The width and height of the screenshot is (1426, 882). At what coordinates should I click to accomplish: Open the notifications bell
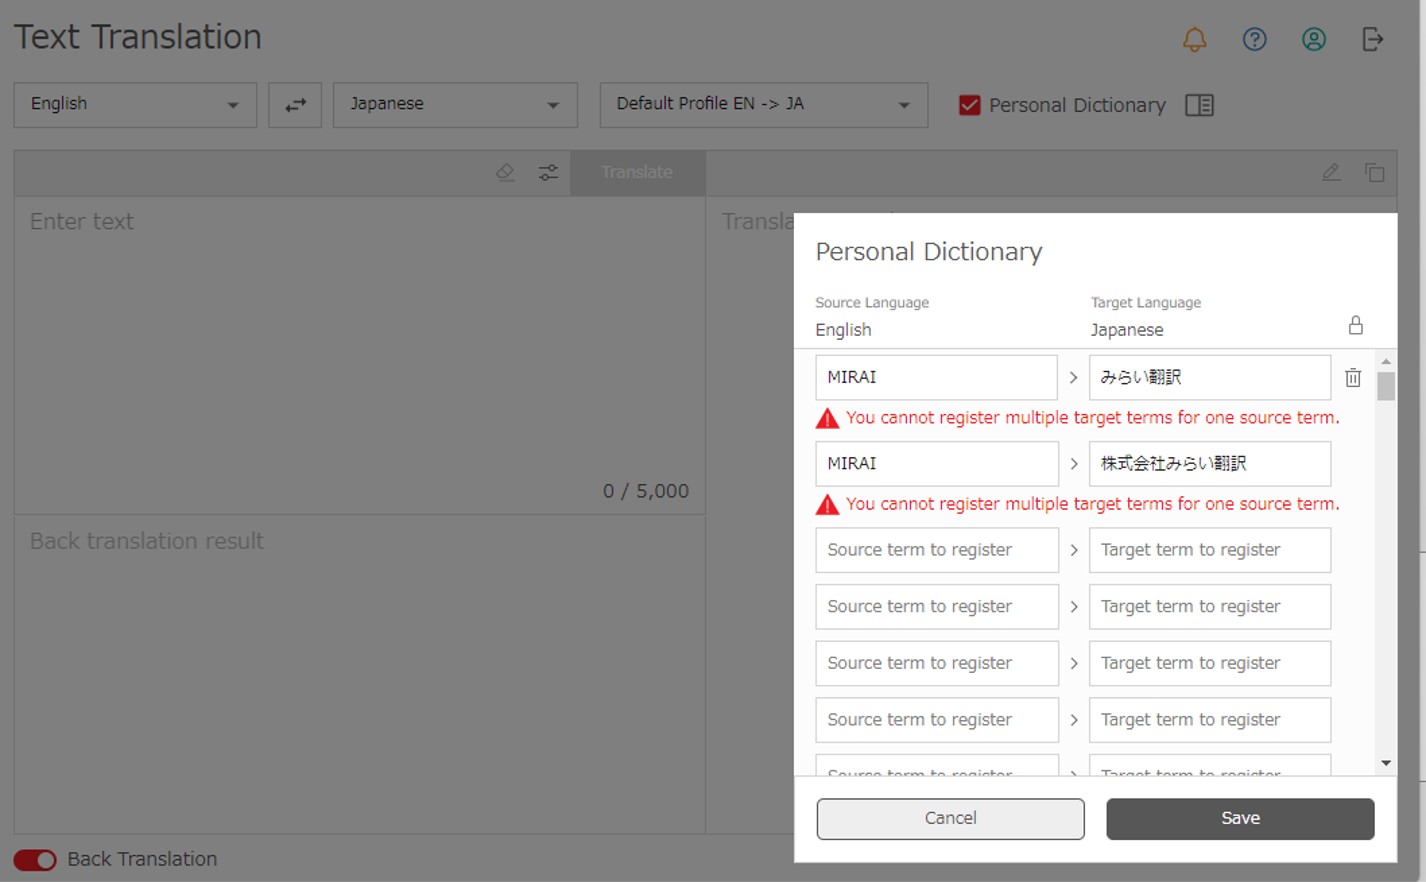pos(1194,39)
